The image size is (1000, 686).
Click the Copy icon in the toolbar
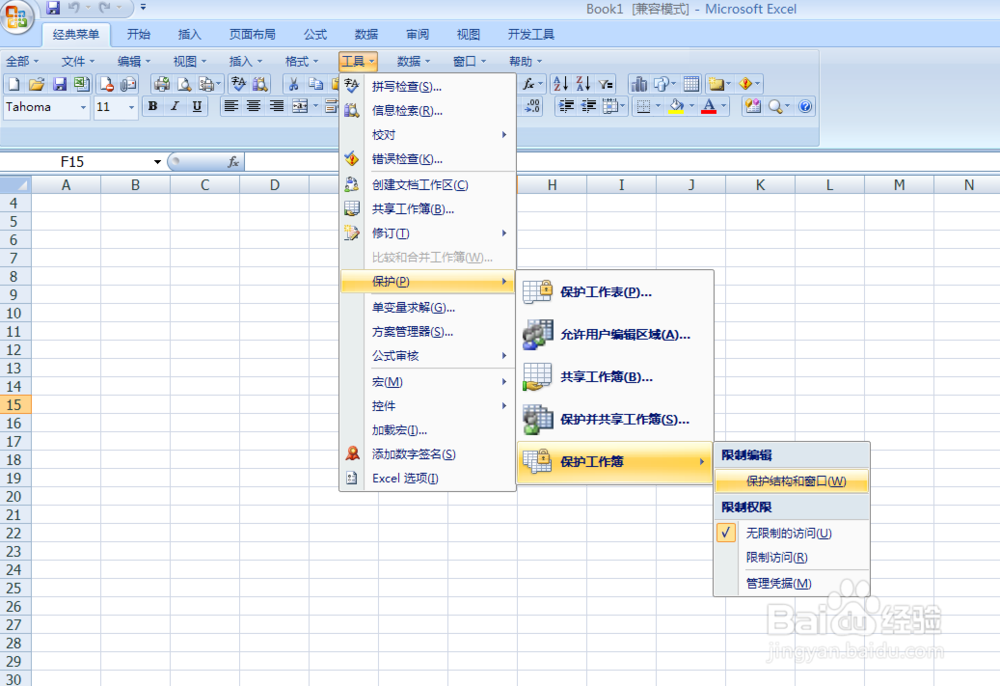(316, 84)
